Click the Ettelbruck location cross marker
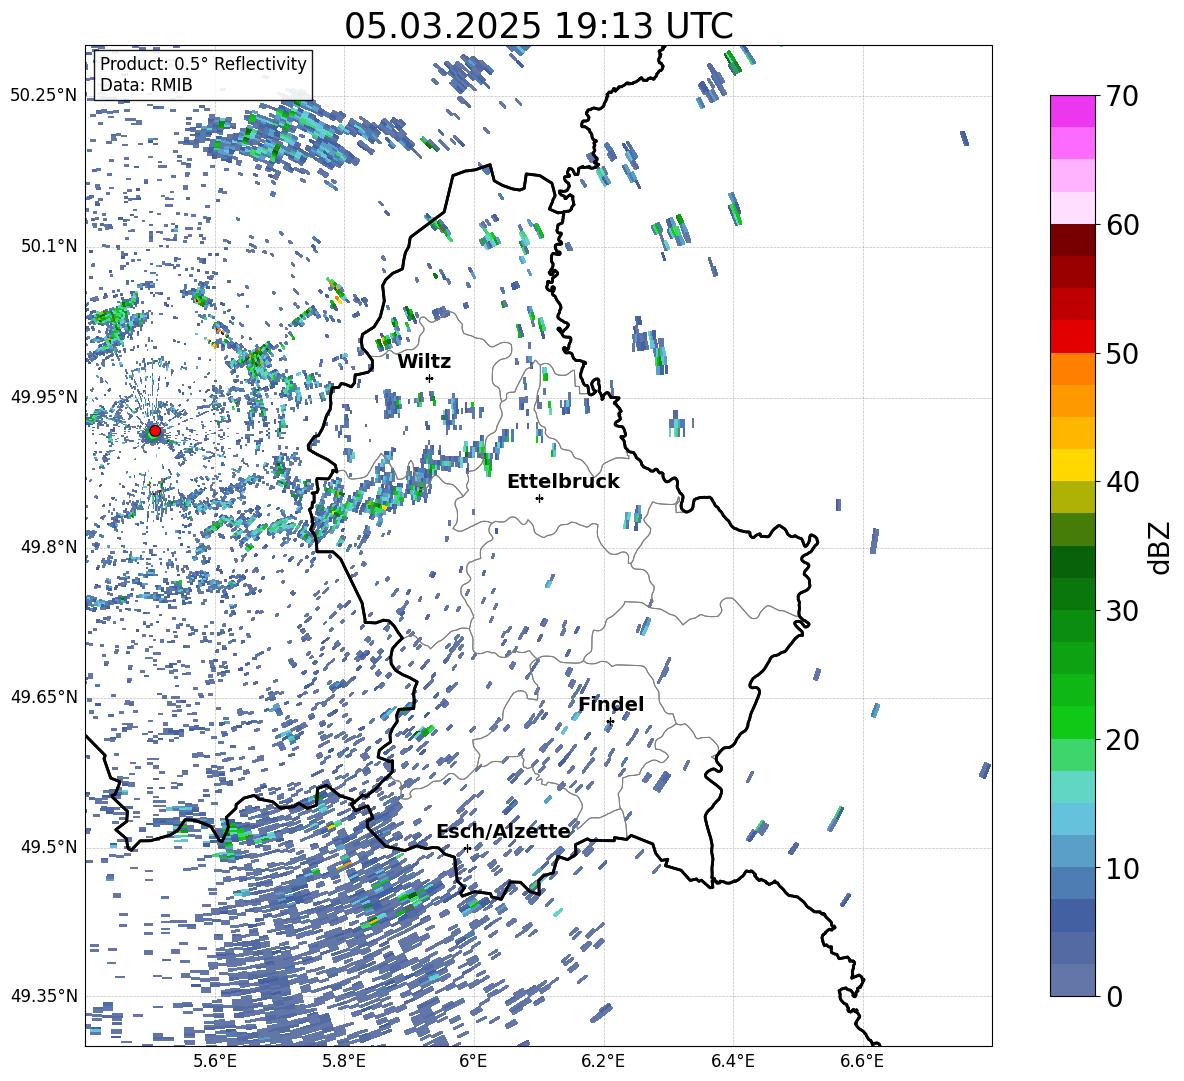The image size is (1184, 1081). click(539, 498)
